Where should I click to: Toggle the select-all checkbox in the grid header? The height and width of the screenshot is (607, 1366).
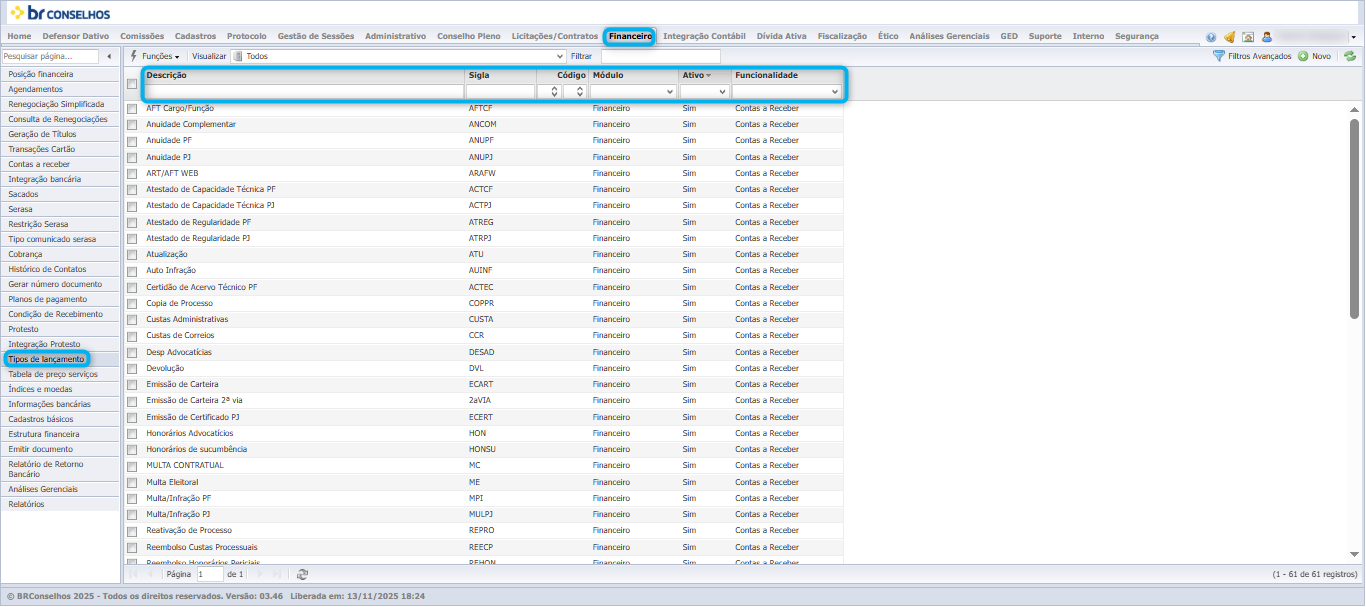[x=132, y=84]
